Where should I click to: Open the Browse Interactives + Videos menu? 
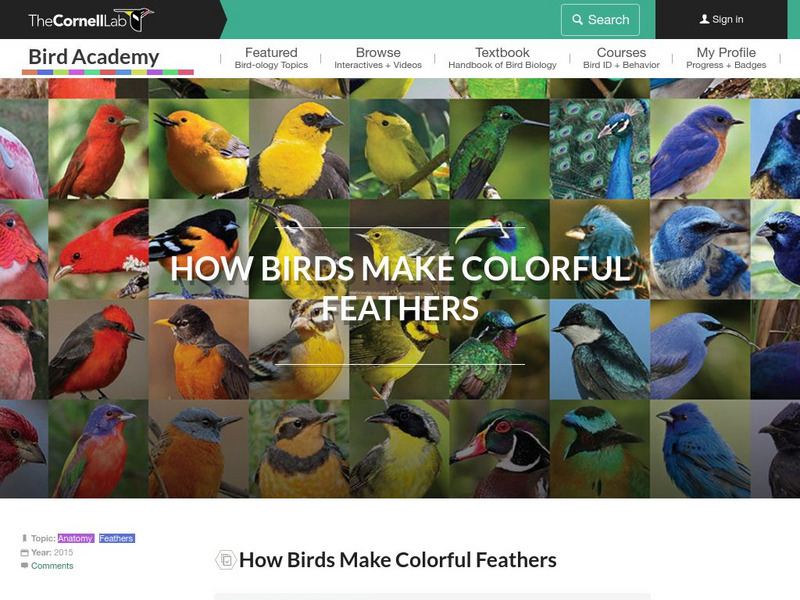coord(378,58)
